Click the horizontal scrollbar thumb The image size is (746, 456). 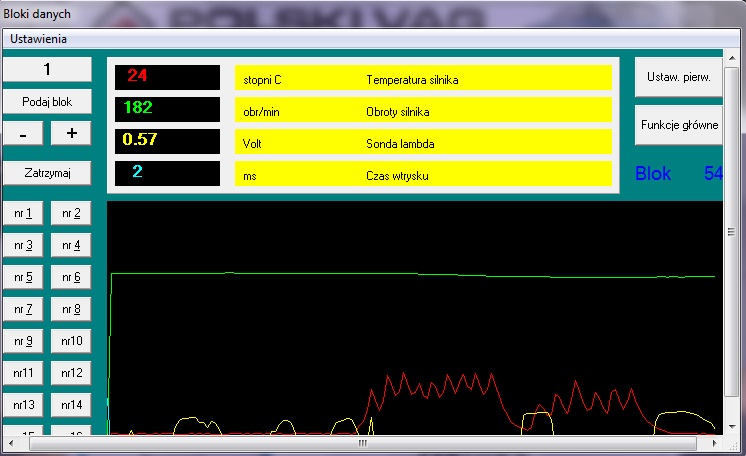coord(364,442)
